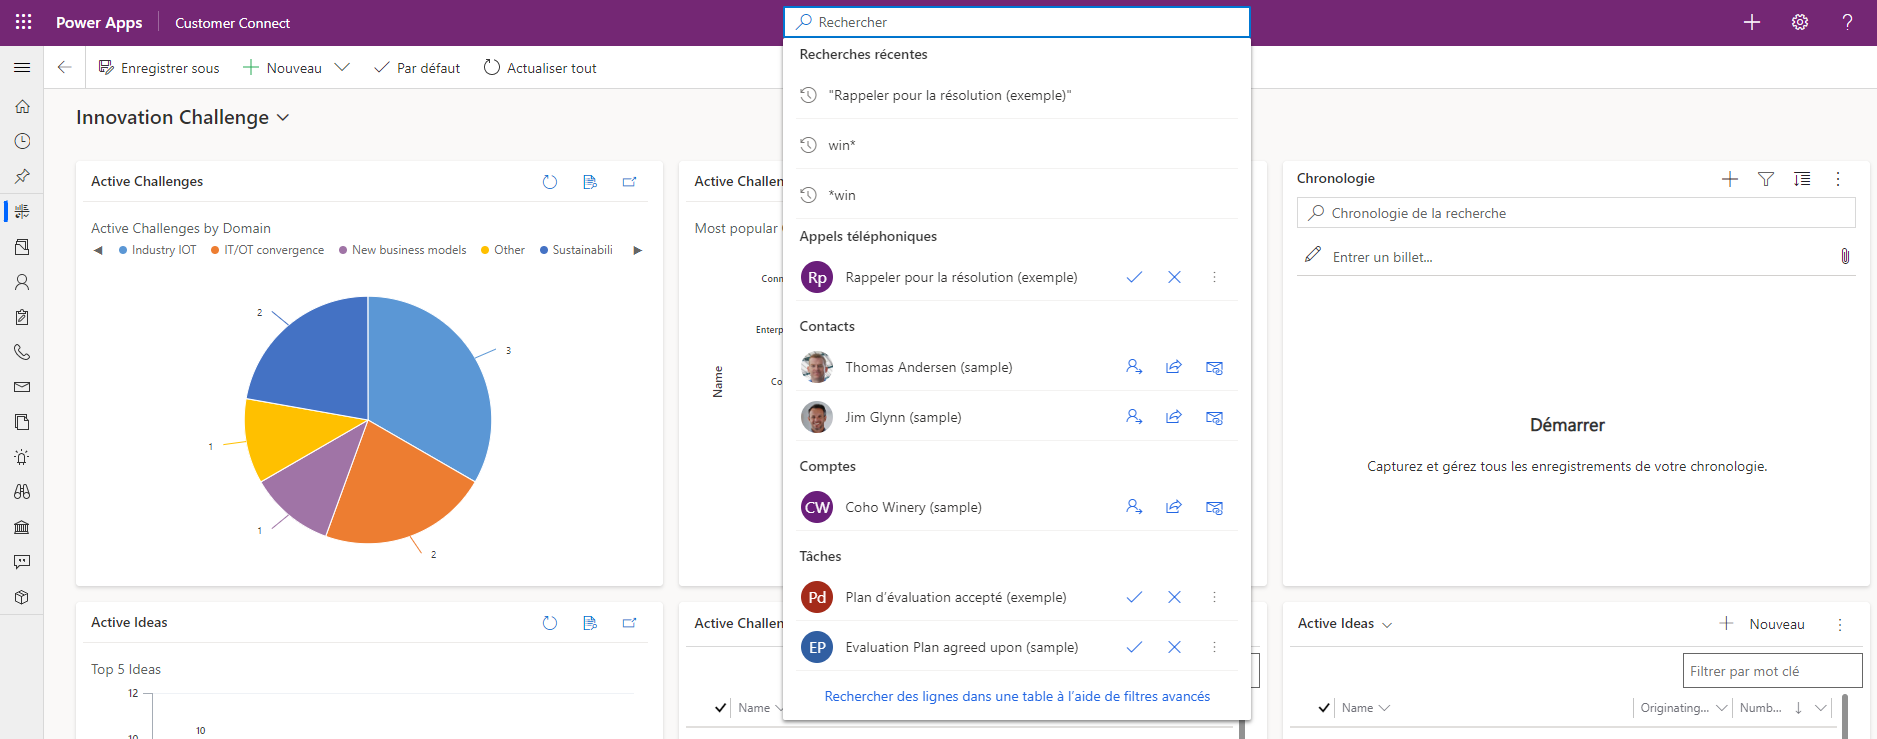1877x739 pixels.
Task: Open the Nouveau split-button chevron
Action: (342, 67)
